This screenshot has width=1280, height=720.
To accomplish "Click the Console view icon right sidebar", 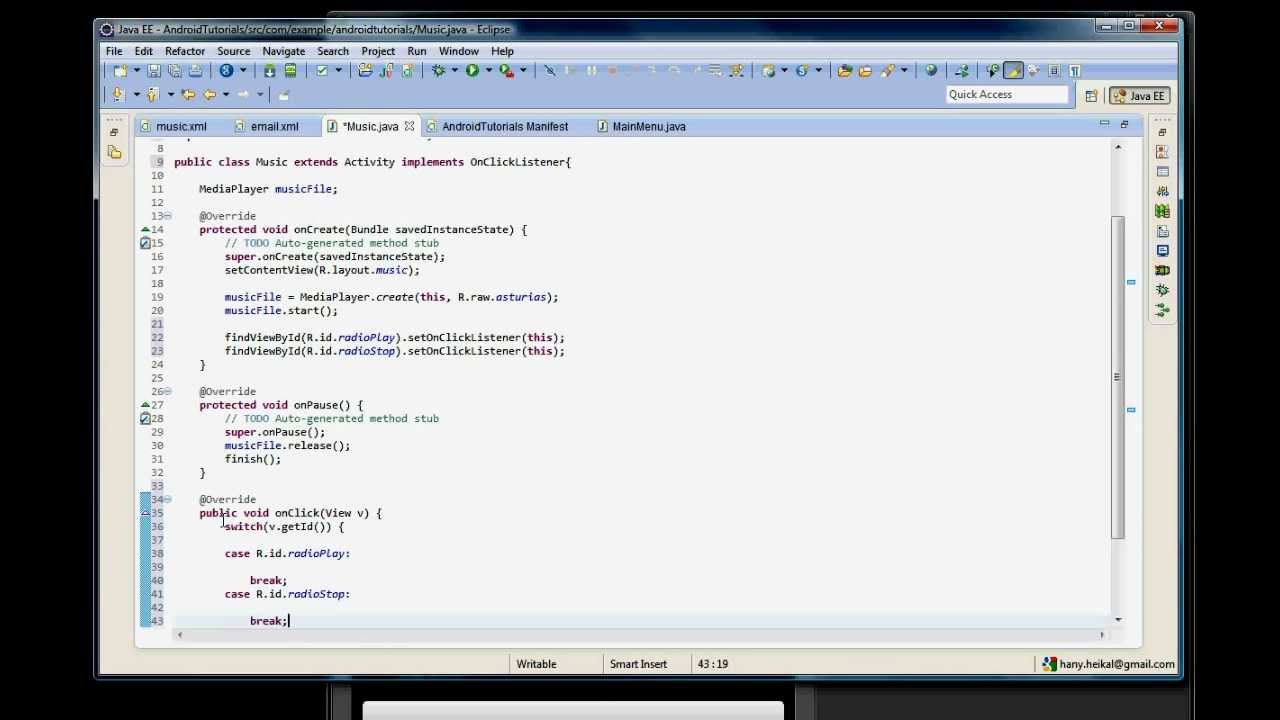I will point(1162,250).
